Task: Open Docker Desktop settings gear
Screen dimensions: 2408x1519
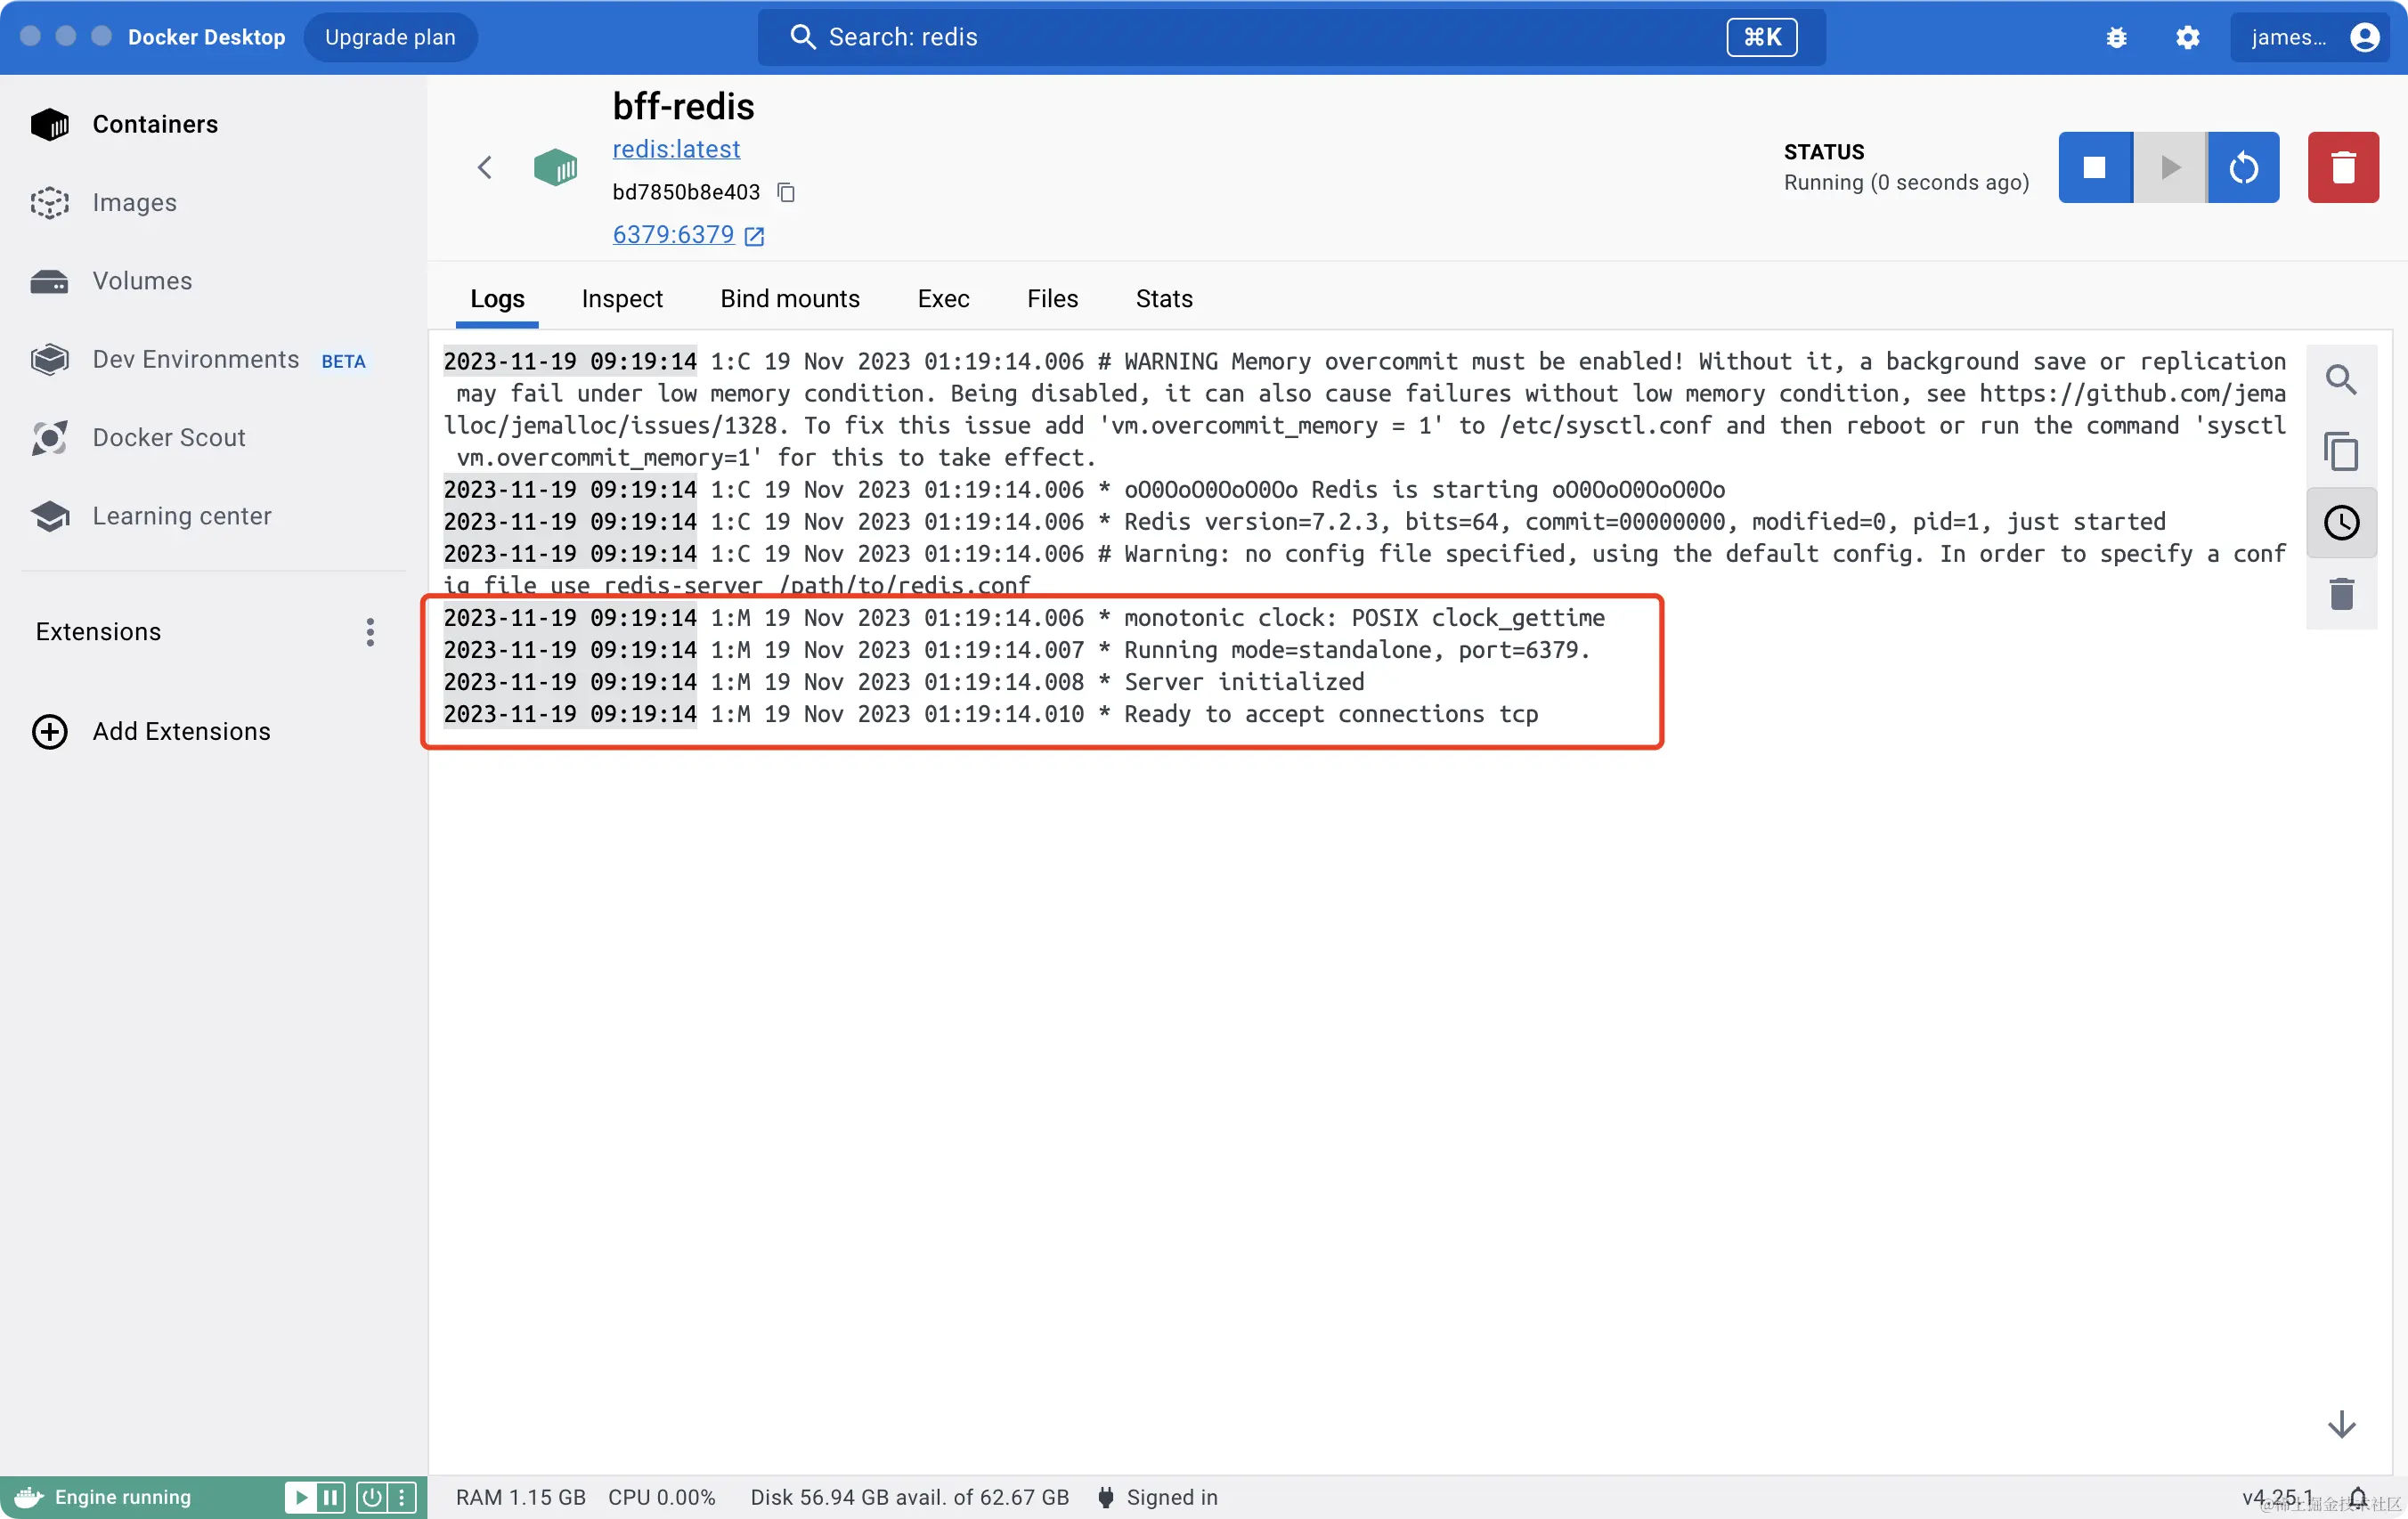Action: coord(2188,37)
